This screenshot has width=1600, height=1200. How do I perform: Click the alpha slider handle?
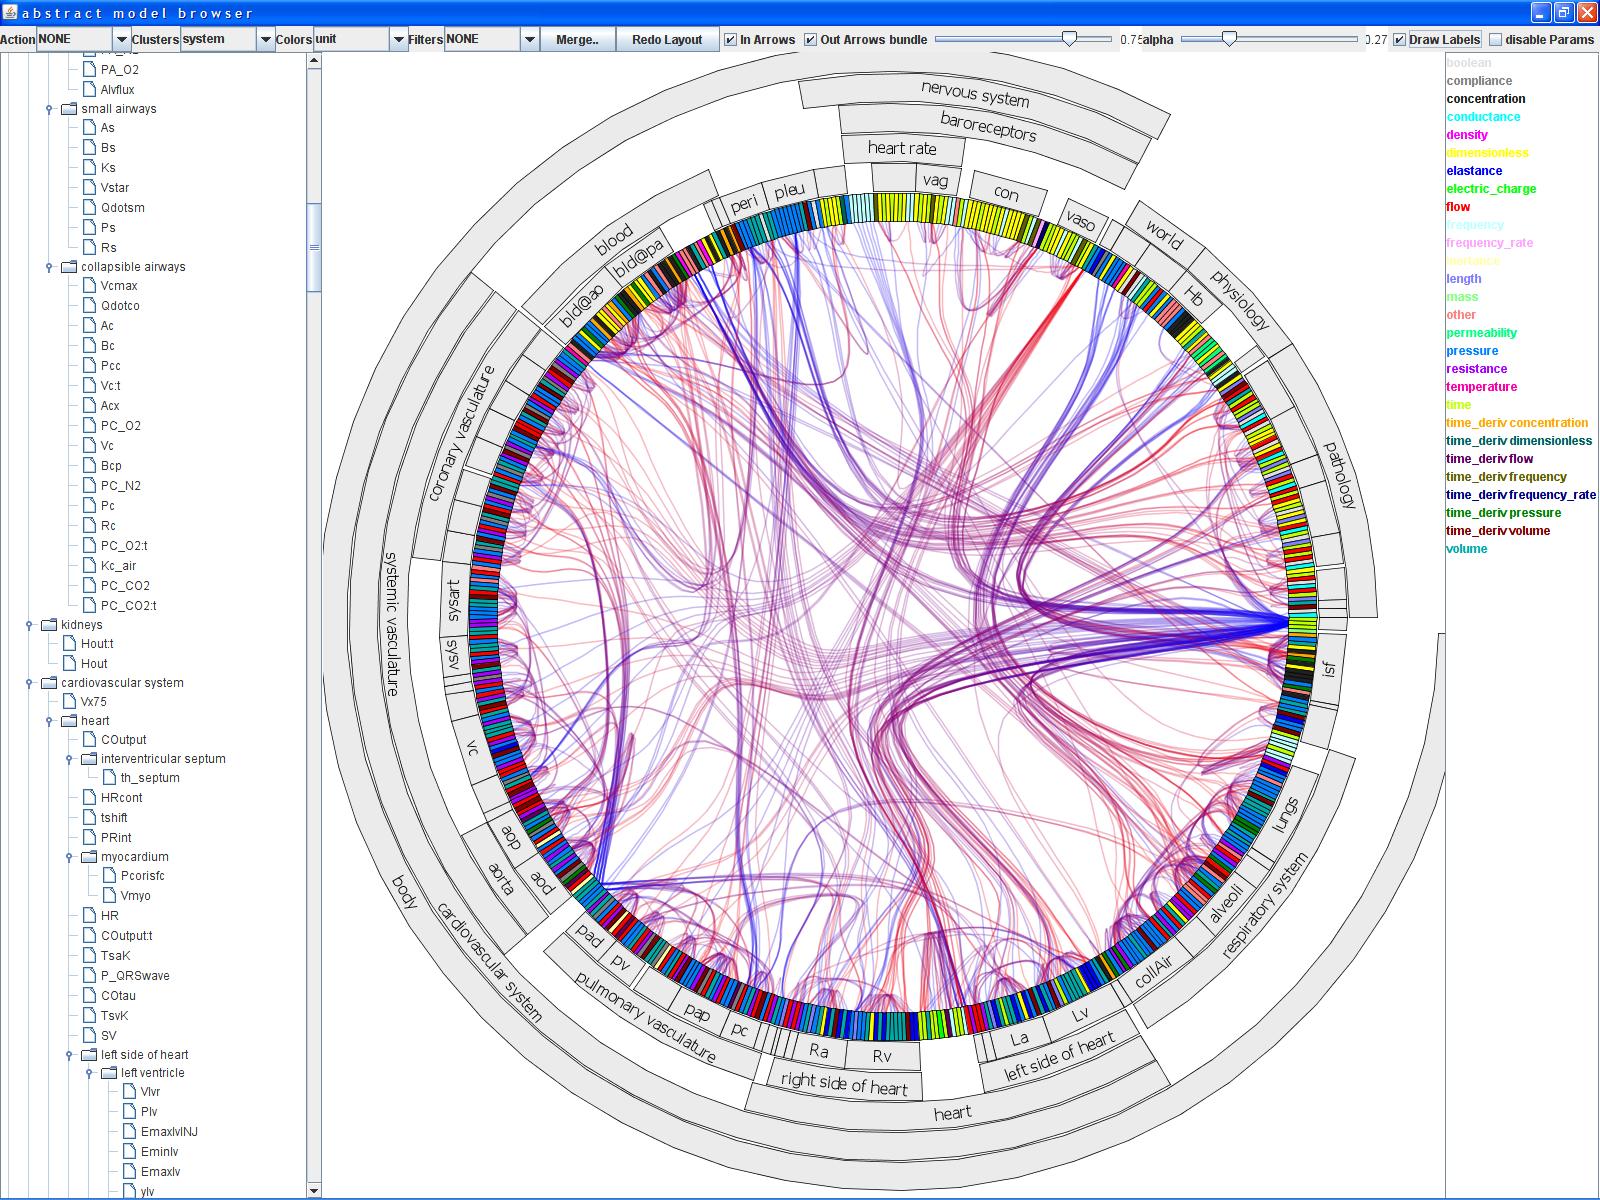[1229, 39]
